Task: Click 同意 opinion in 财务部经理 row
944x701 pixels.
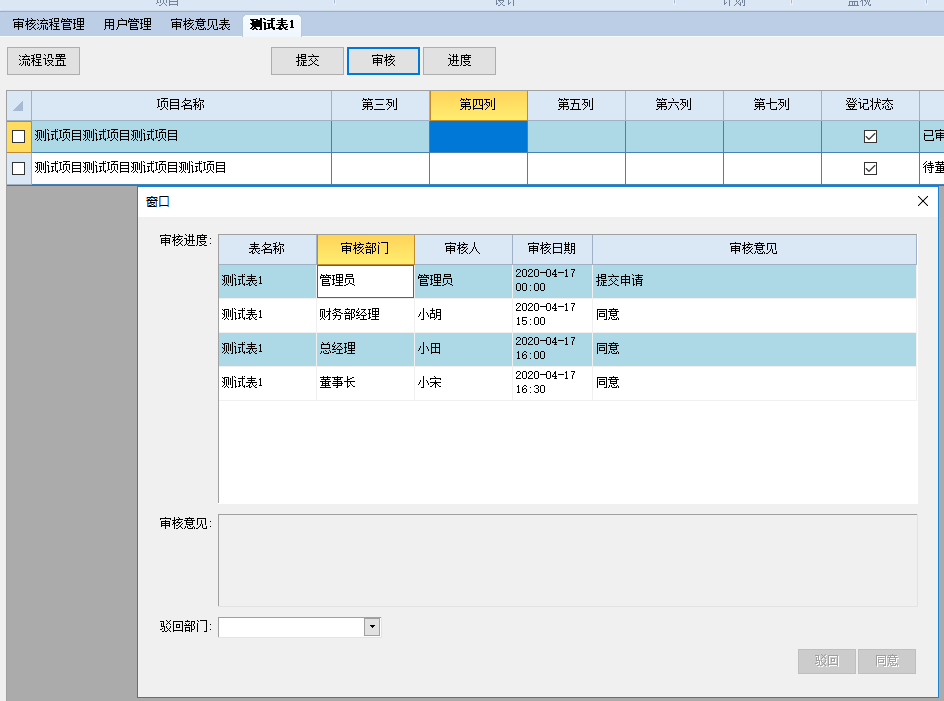Action: pyautogui.click(x=754, y=315)
